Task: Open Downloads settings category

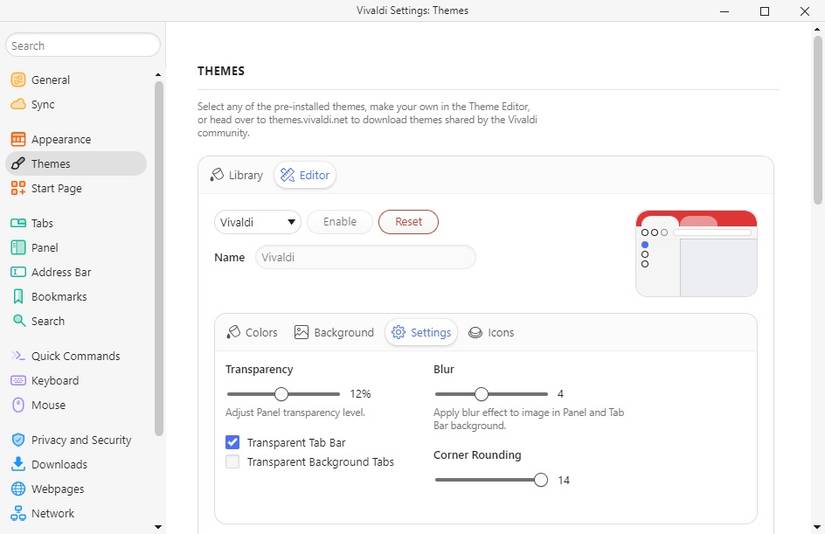Action: click(x=76, y=464)
